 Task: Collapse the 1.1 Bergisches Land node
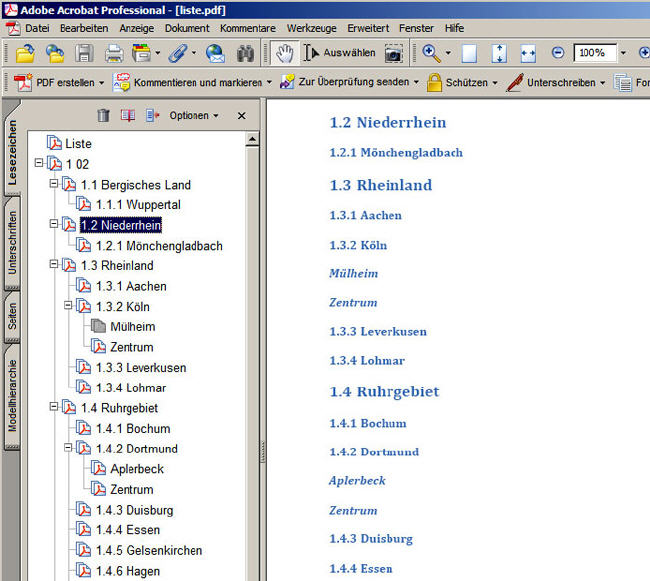54,184
